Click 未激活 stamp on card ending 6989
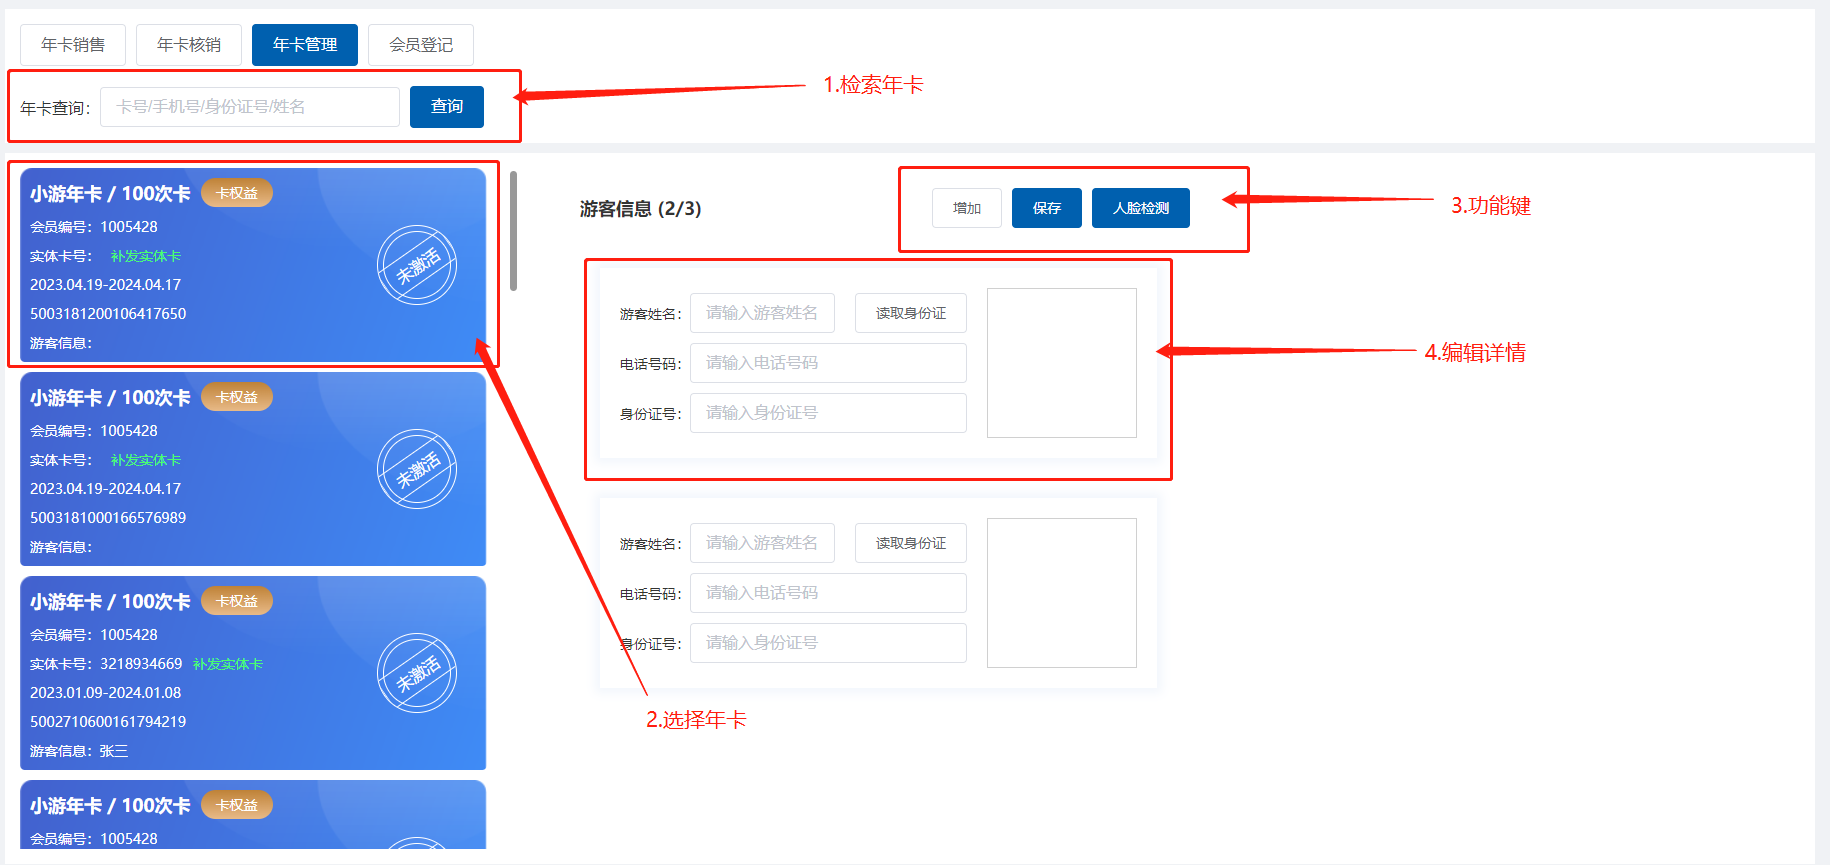 417,469
